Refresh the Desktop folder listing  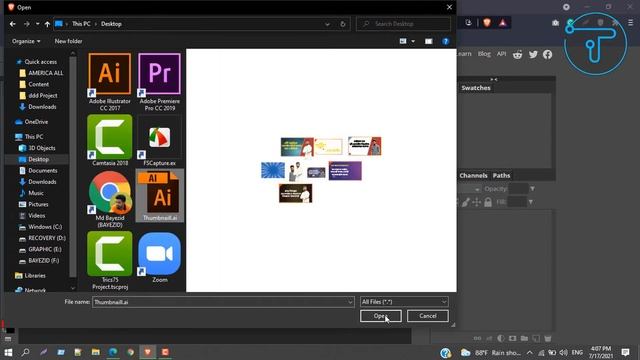click(343, 24)
